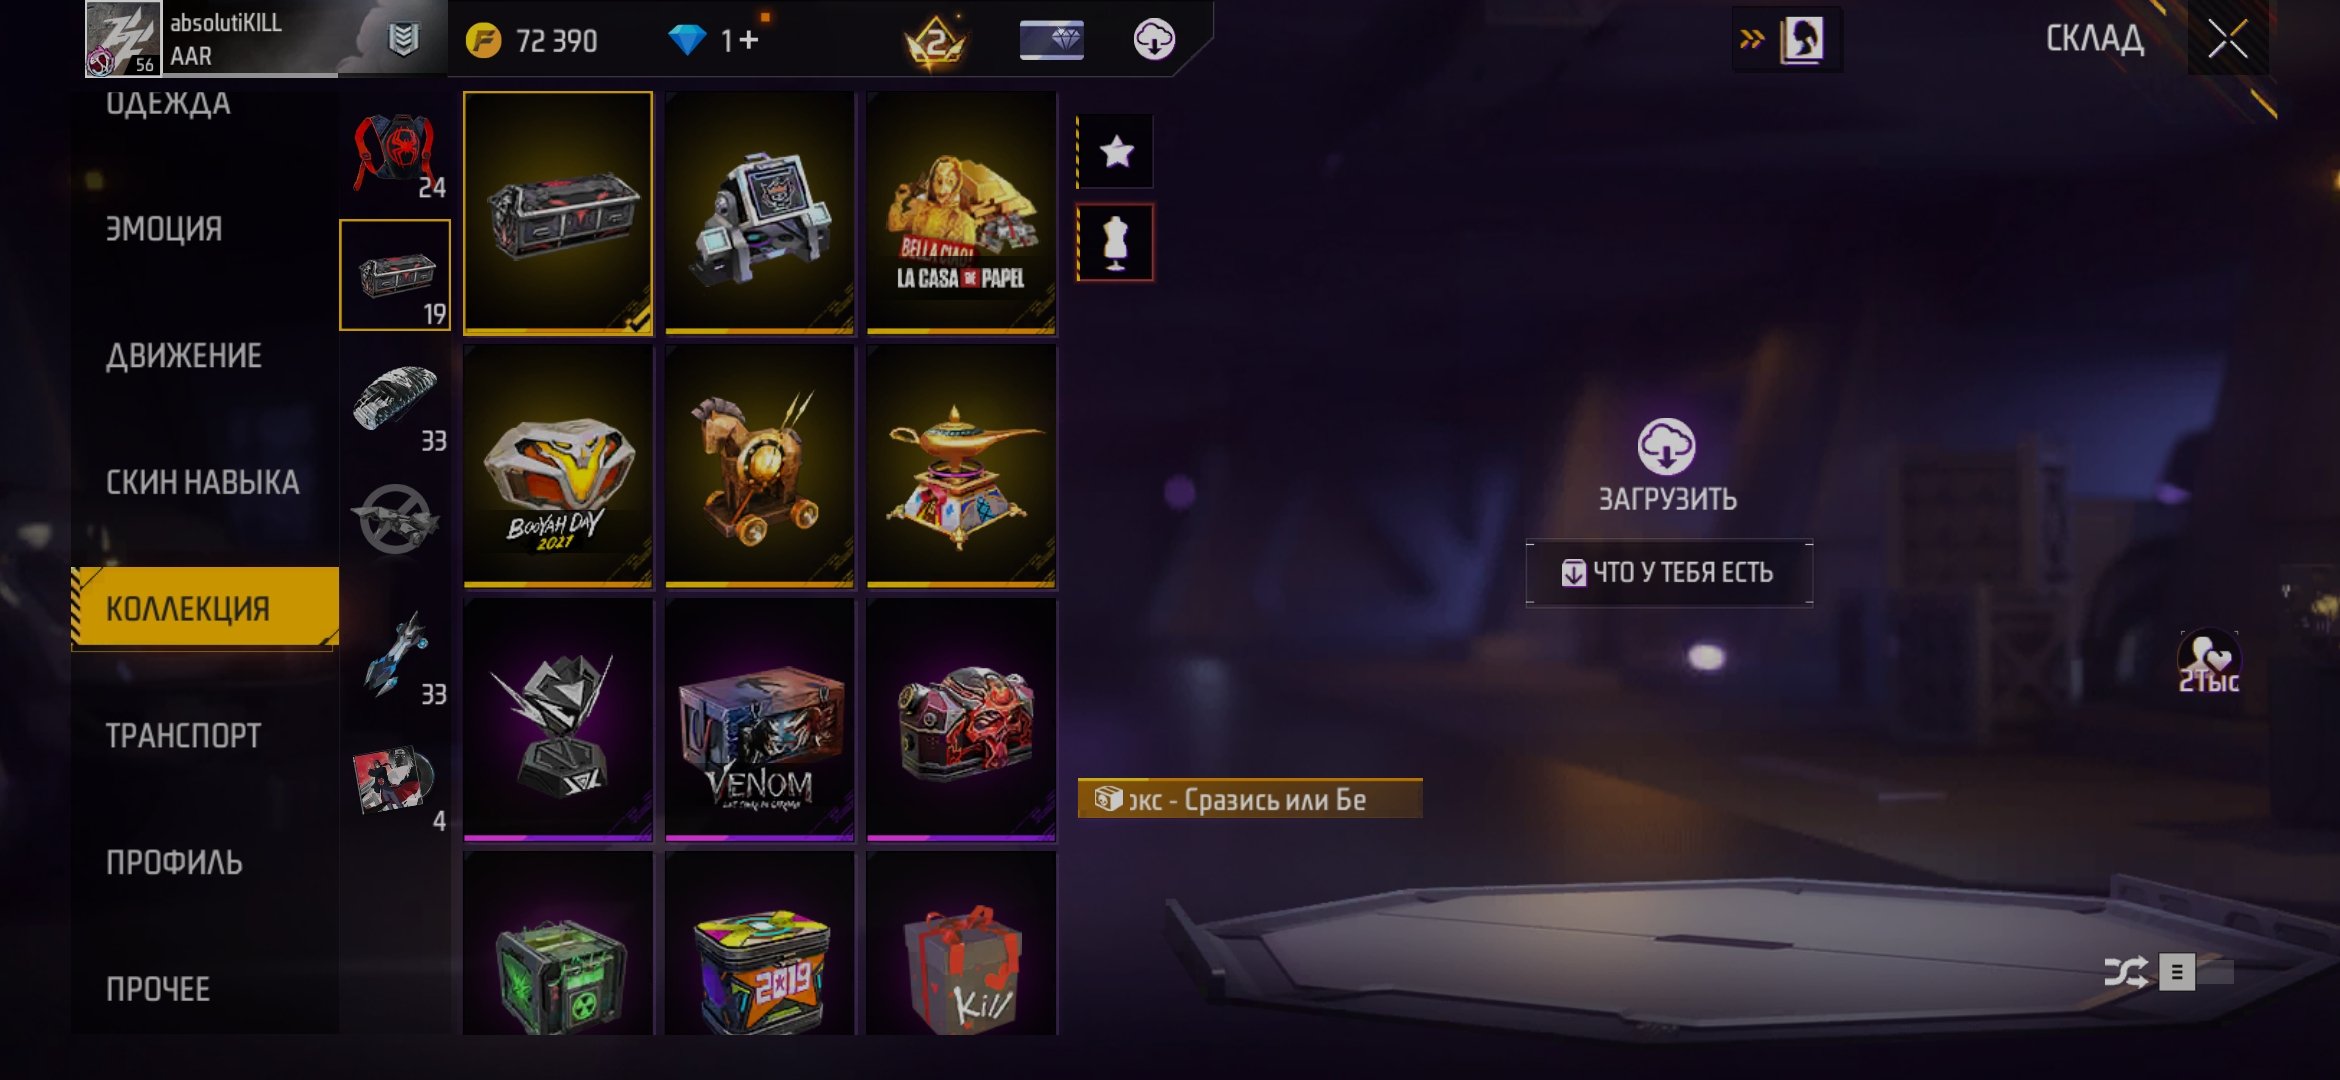Open the ЧТО У ТЕБЯ ЕСТЬ button
This screenshot has width=2340, height=1080.
(1669, 573)
